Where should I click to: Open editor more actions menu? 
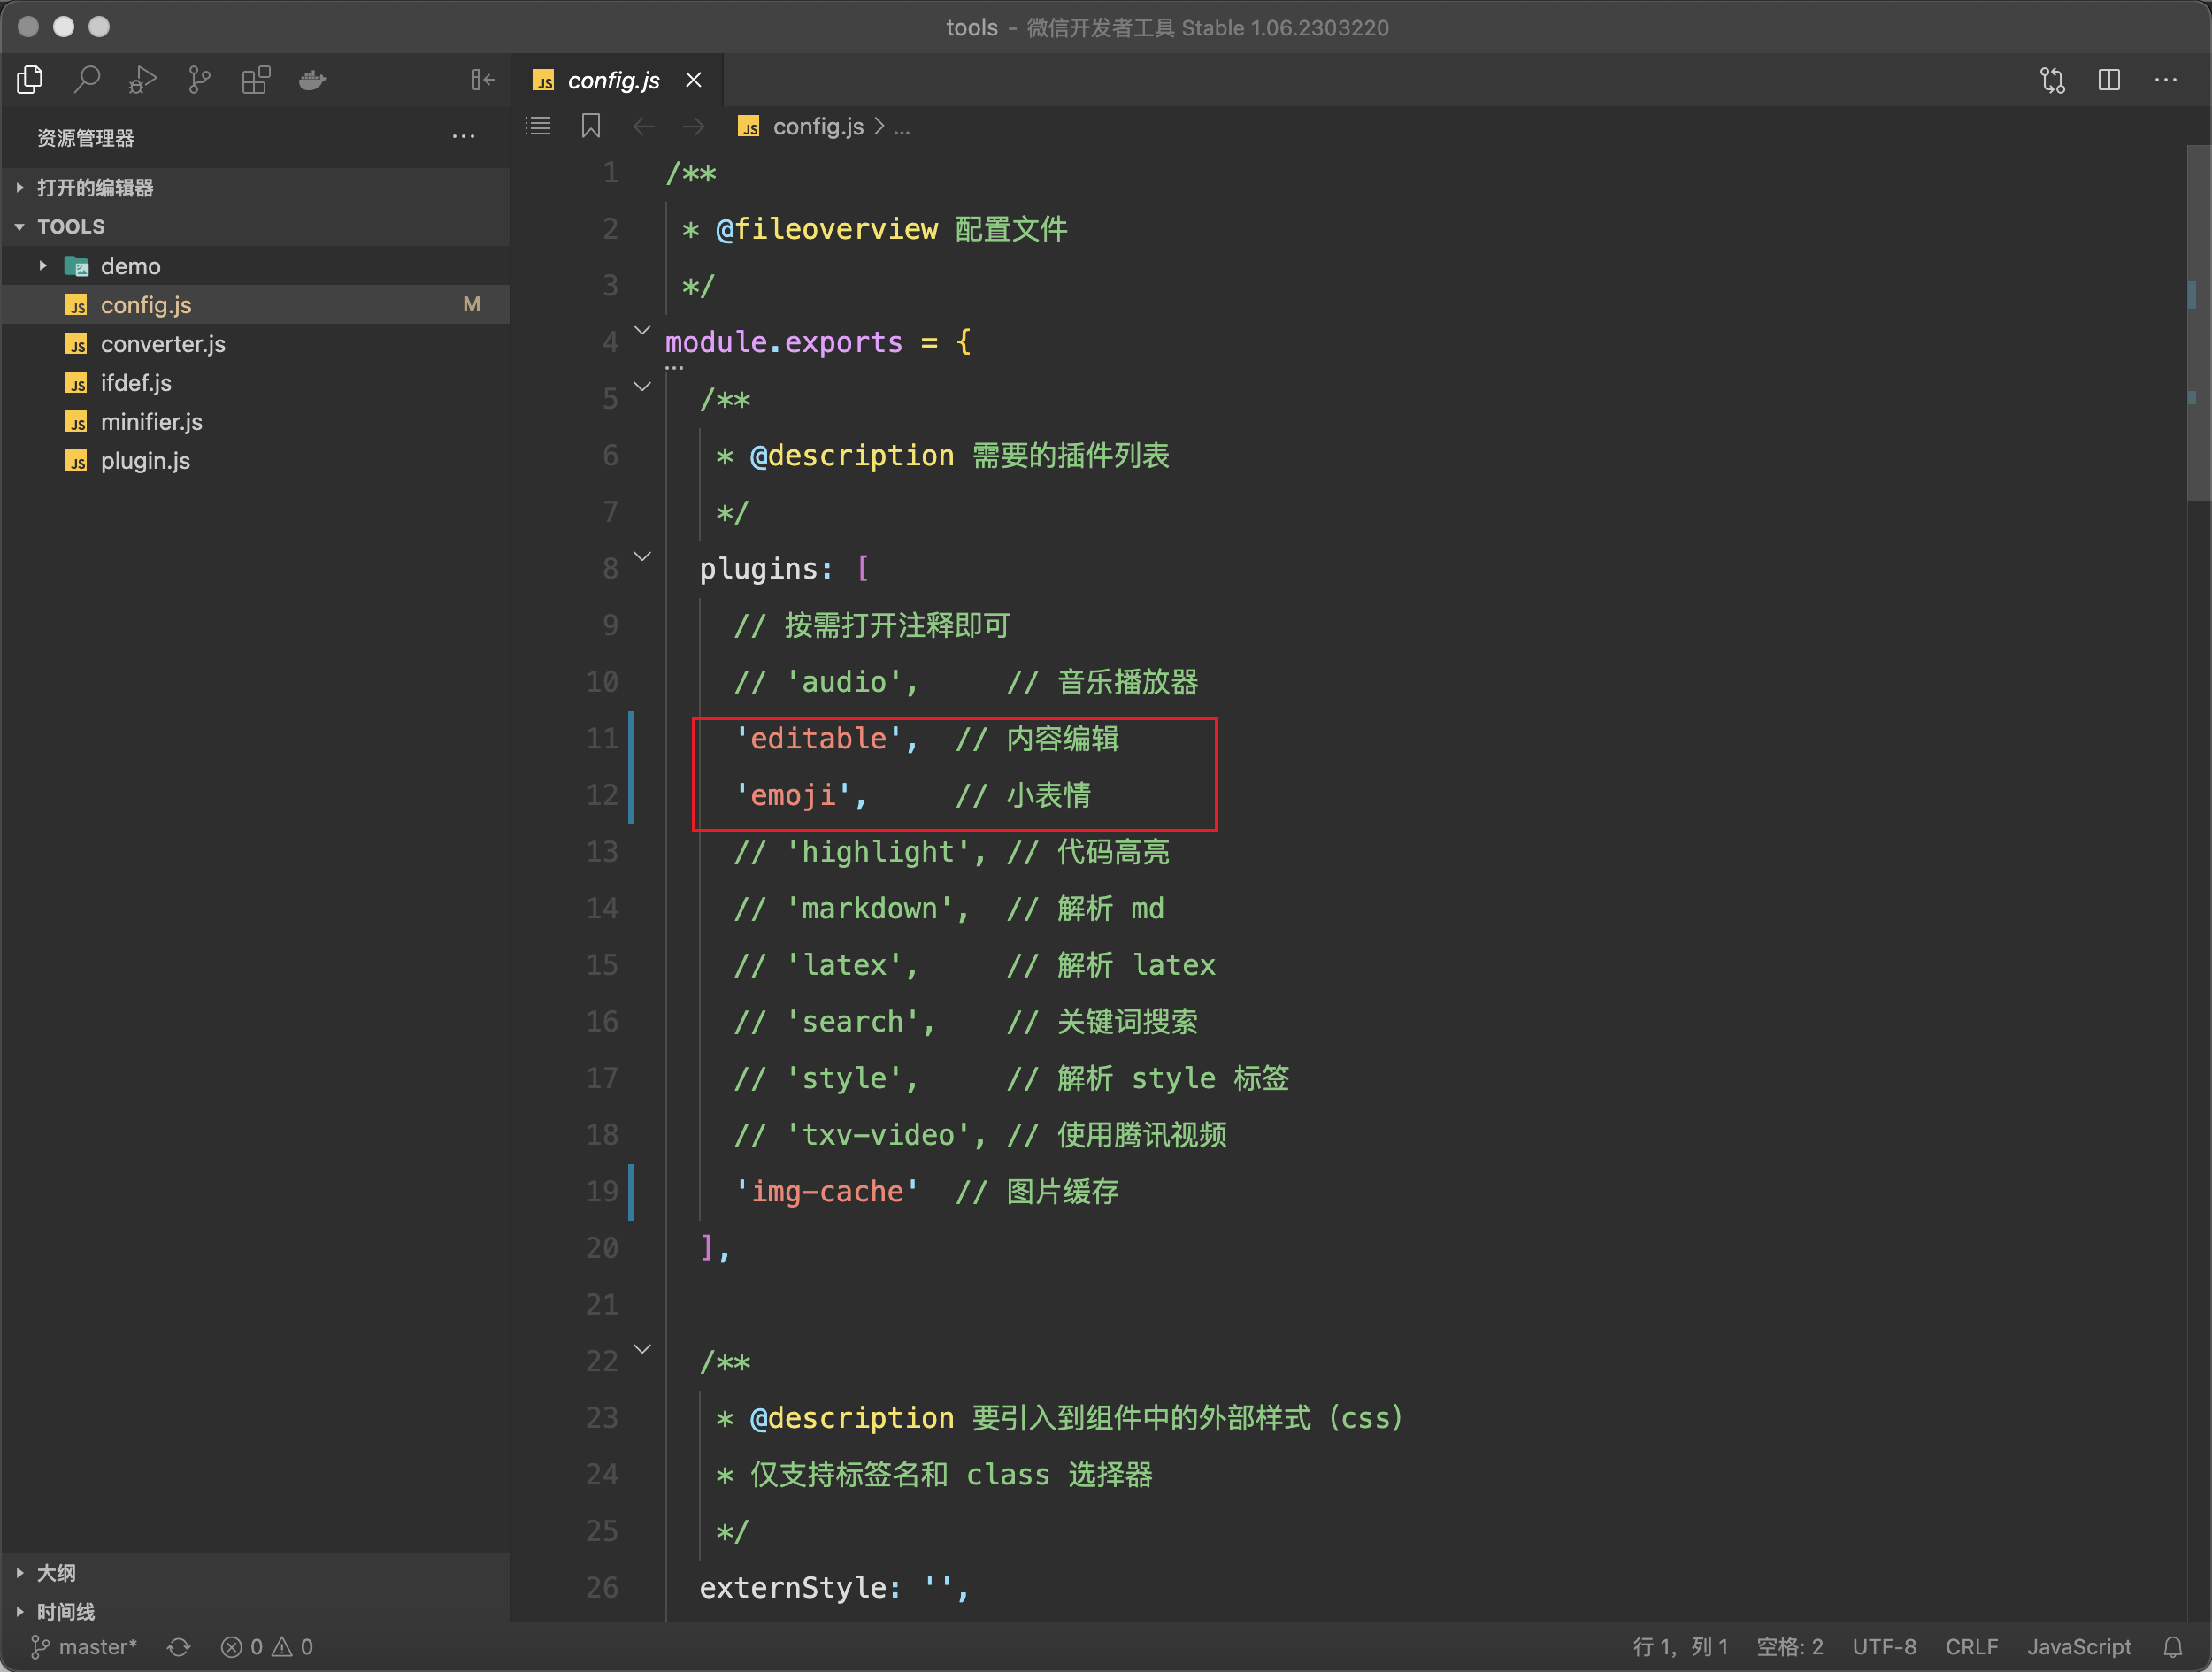[2166, 80]
